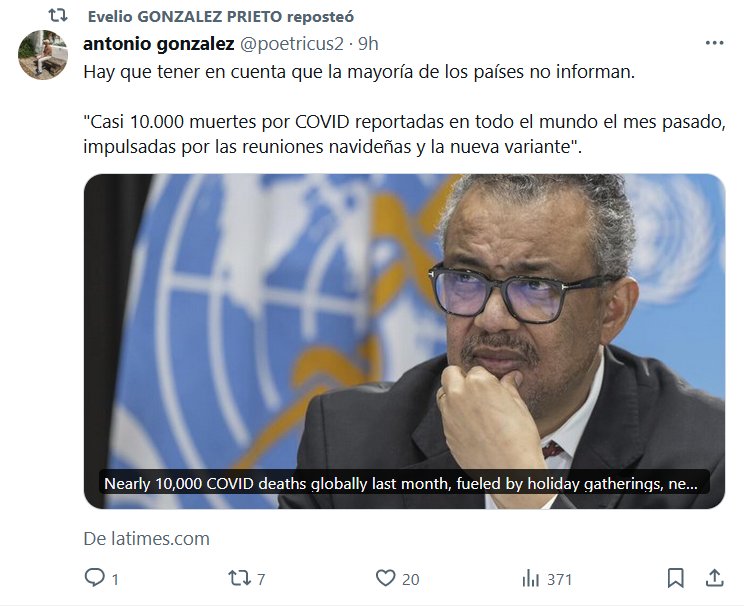Open the view analytics bar chart icon
Viewport: 744px width, 610px height.
(530, 579)
